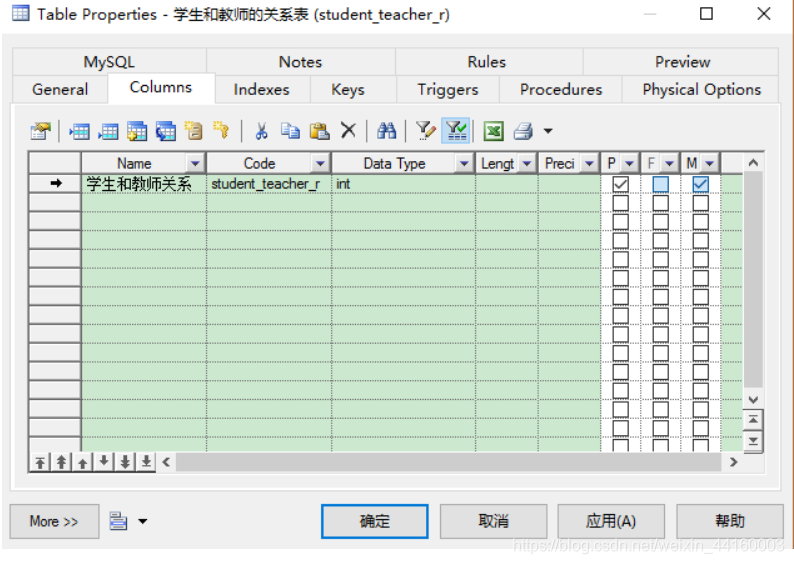Open M column filter dropdown

pyautogui.click(x=709, y=164)
